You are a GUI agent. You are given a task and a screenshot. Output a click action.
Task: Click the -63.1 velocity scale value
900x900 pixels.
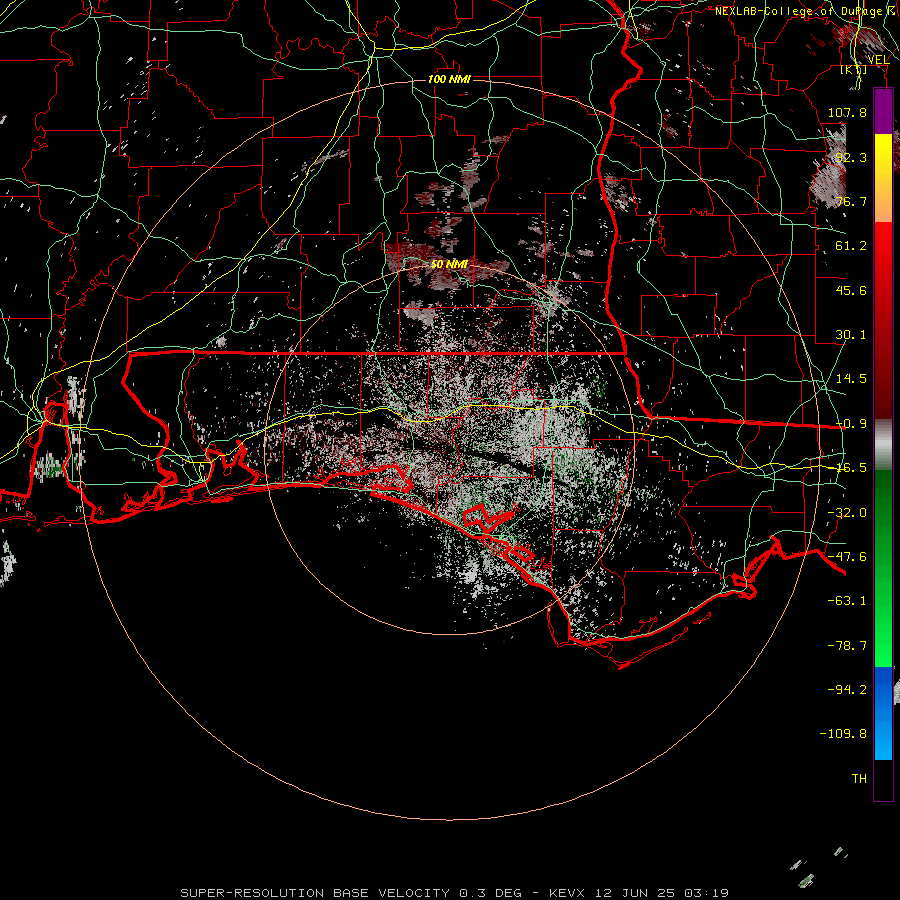pos(847,601)
